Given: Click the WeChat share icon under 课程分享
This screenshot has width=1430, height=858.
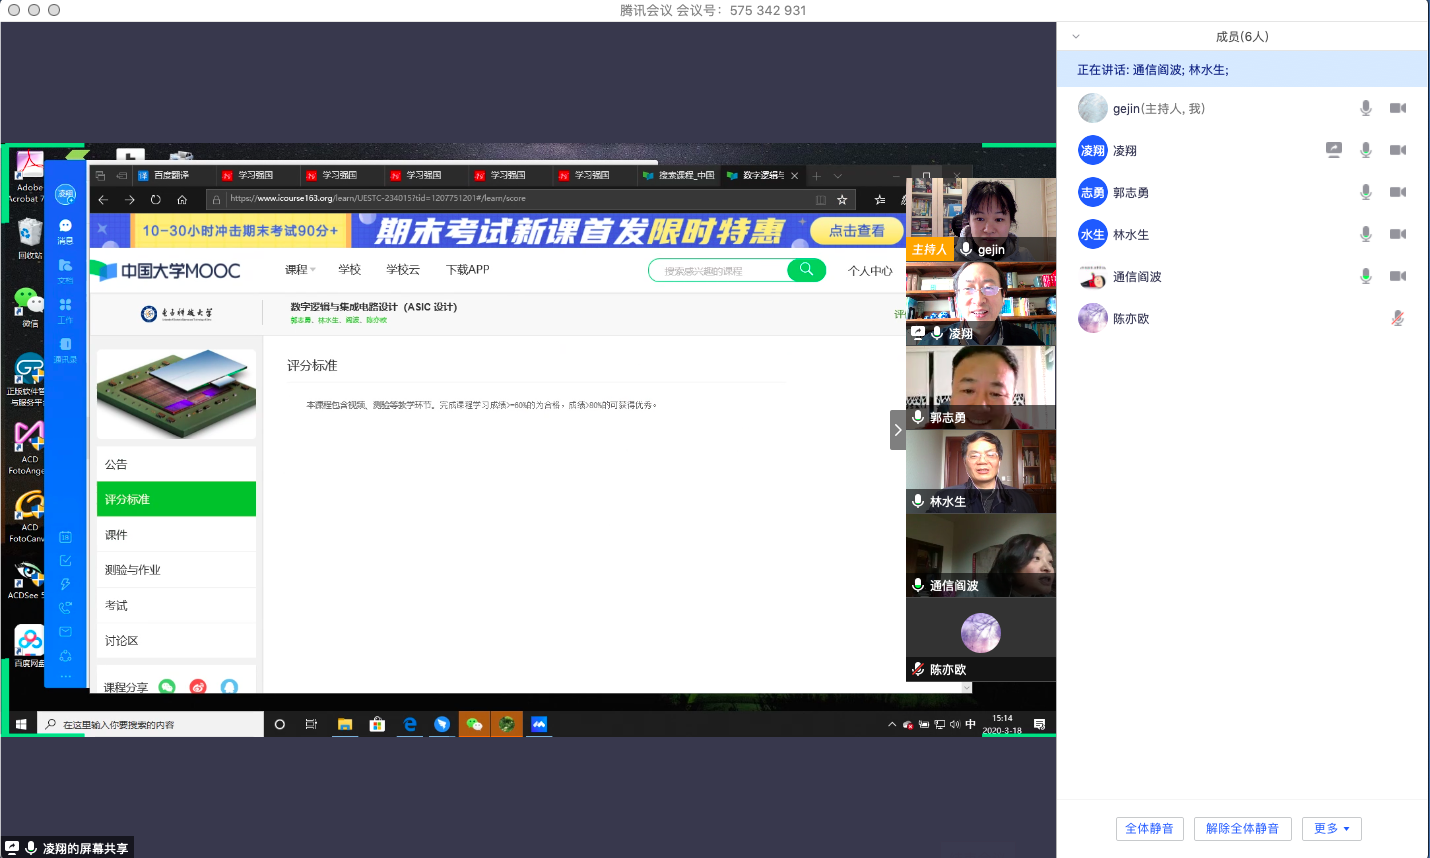Looking at the screenshot, I should tap(167, 686).
